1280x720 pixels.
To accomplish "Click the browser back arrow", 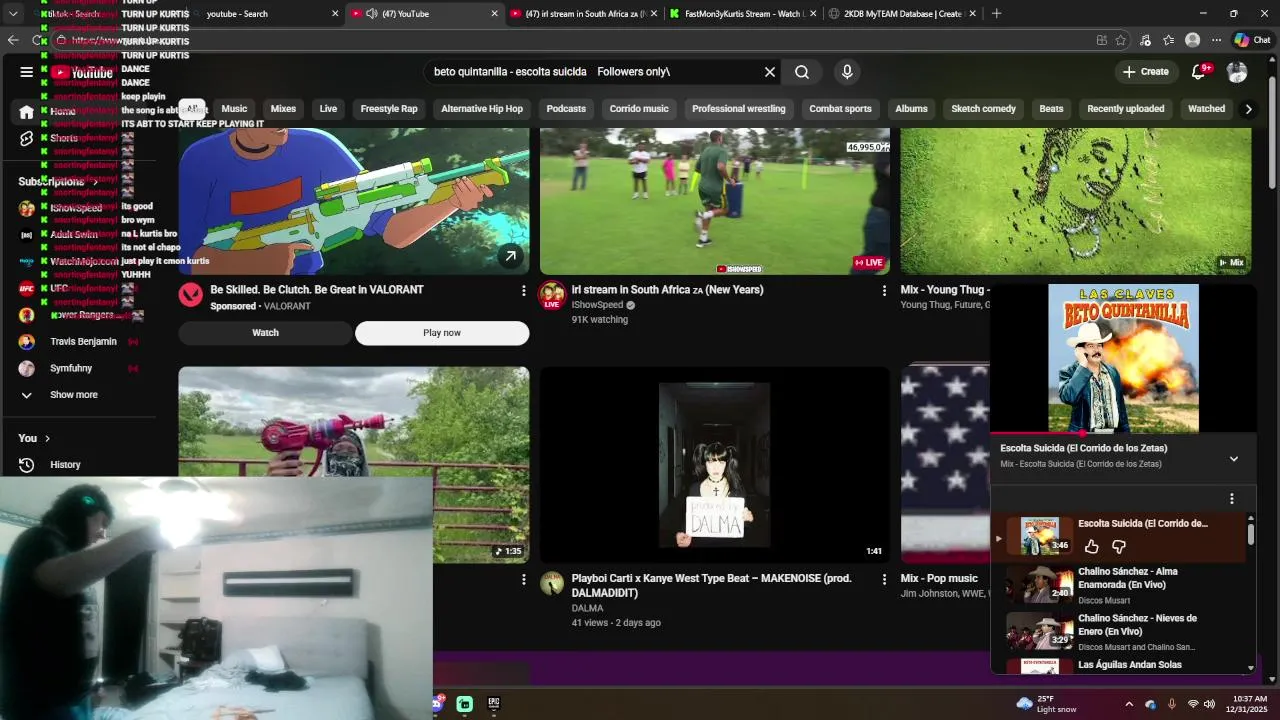I will (x=13, y=40).
